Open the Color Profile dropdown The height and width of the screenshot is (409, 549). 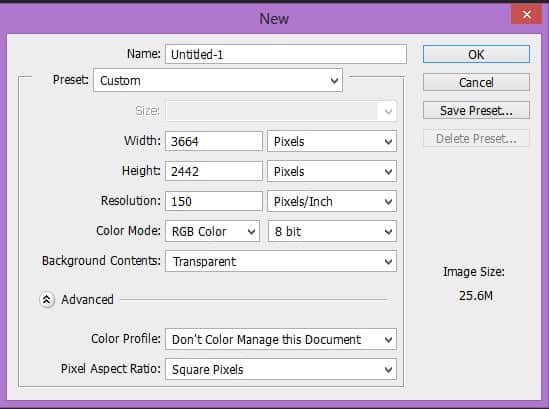(281, 339)
